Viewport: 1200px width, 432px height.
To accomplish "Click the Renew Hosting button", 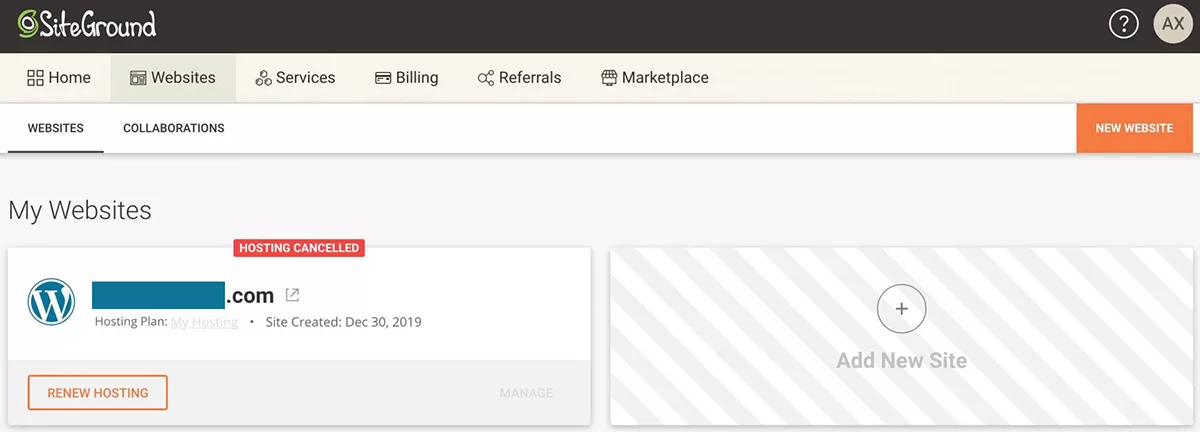I will coord(97,393).
